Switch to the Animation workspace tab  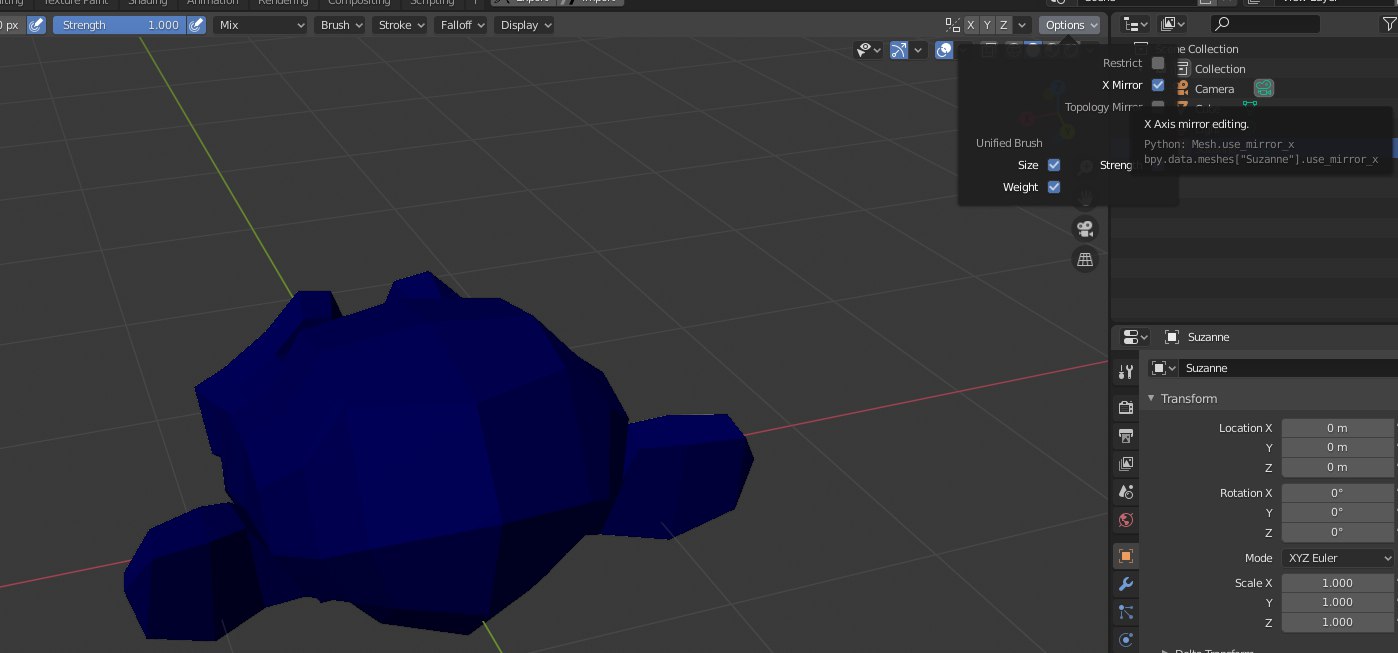tap(213, 3)
